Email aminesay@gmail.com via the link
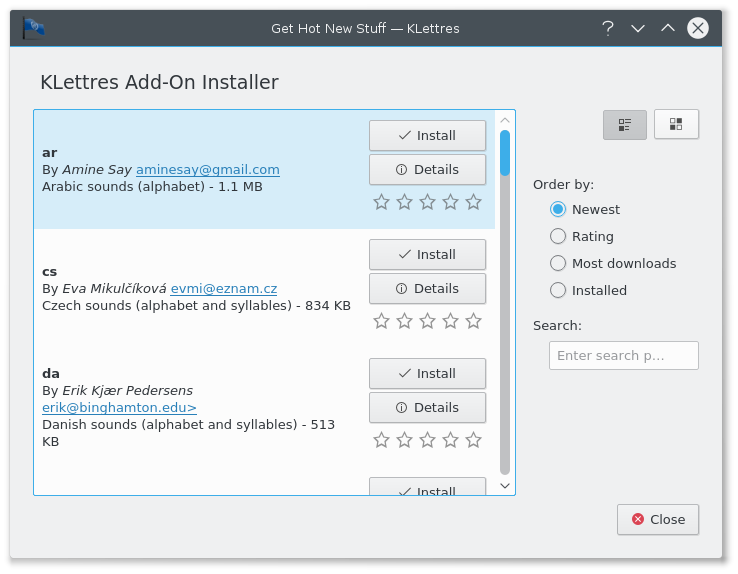738x574 pixels. 207,169
